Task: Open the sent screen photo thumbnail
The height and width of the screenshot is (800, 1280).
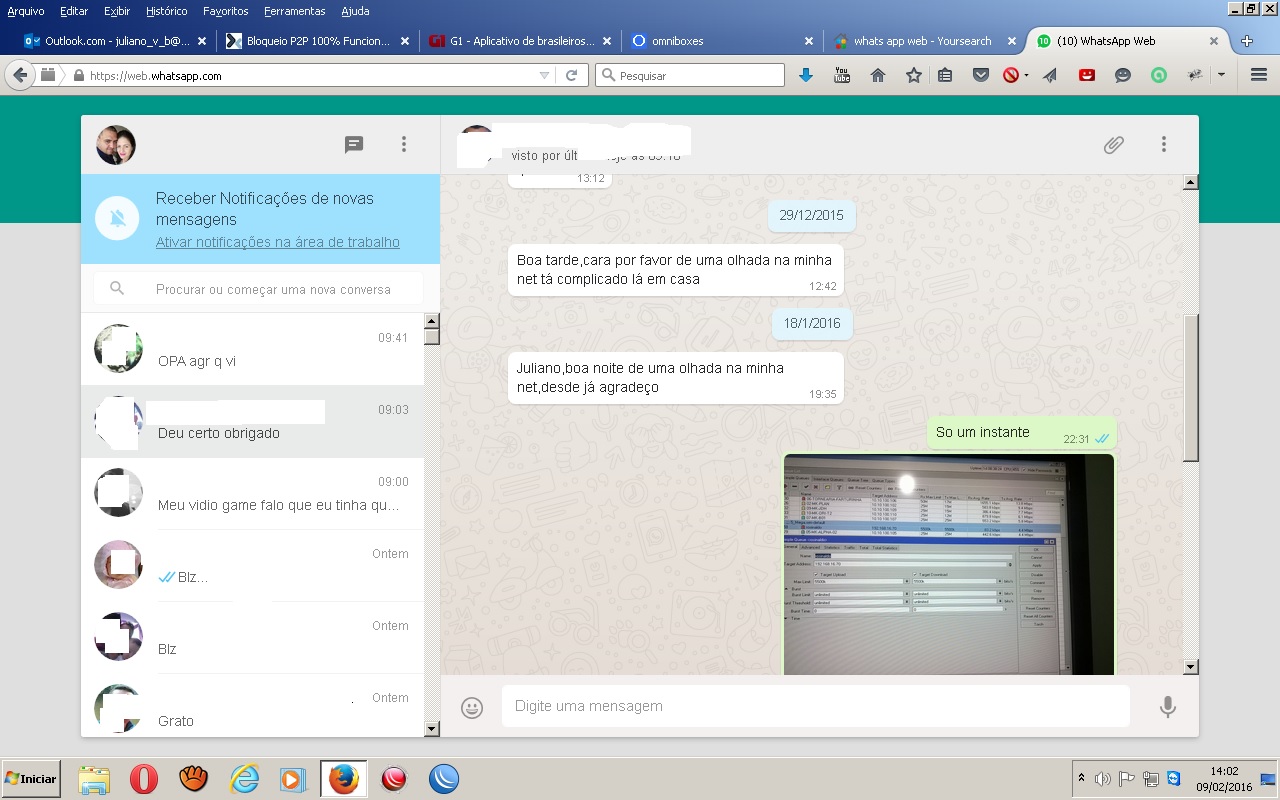Action: (949, 564)
